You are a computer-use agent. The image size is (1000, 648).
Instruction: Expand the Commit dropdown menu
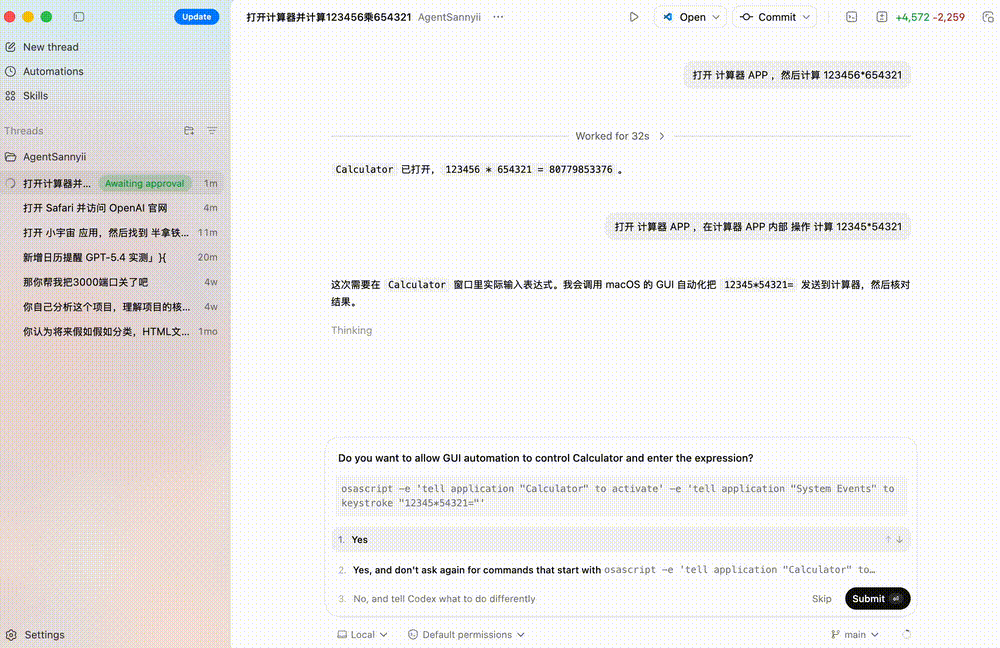[806, 17]
